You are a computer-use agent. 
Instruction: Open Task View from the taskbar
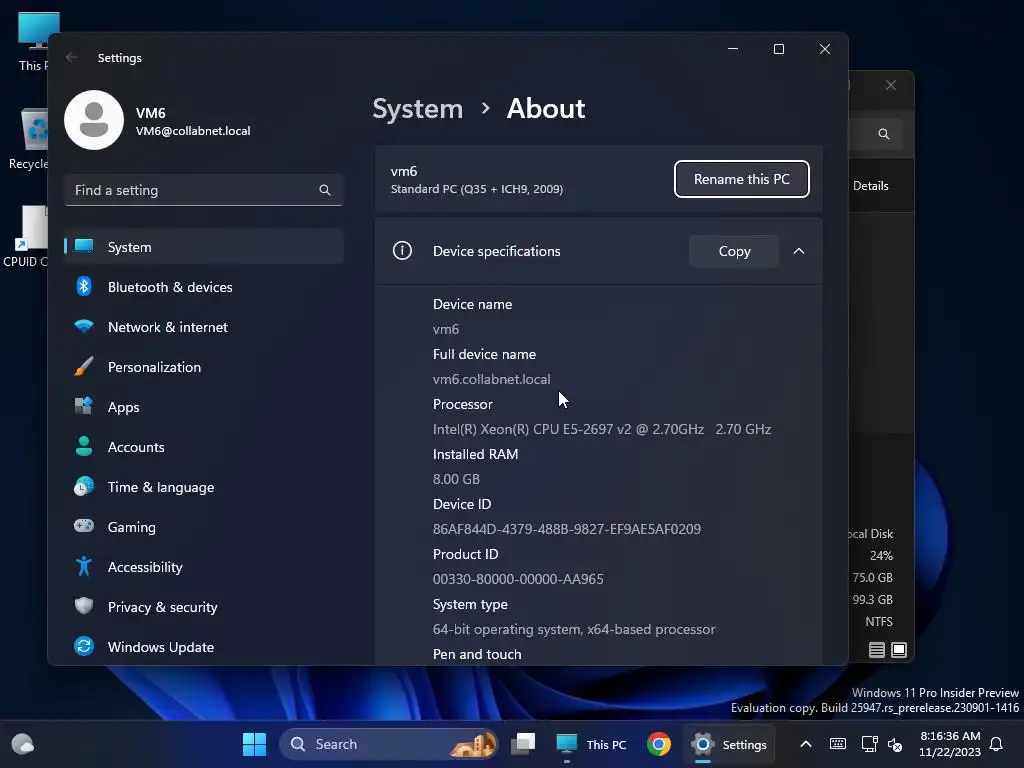(523, 744)
